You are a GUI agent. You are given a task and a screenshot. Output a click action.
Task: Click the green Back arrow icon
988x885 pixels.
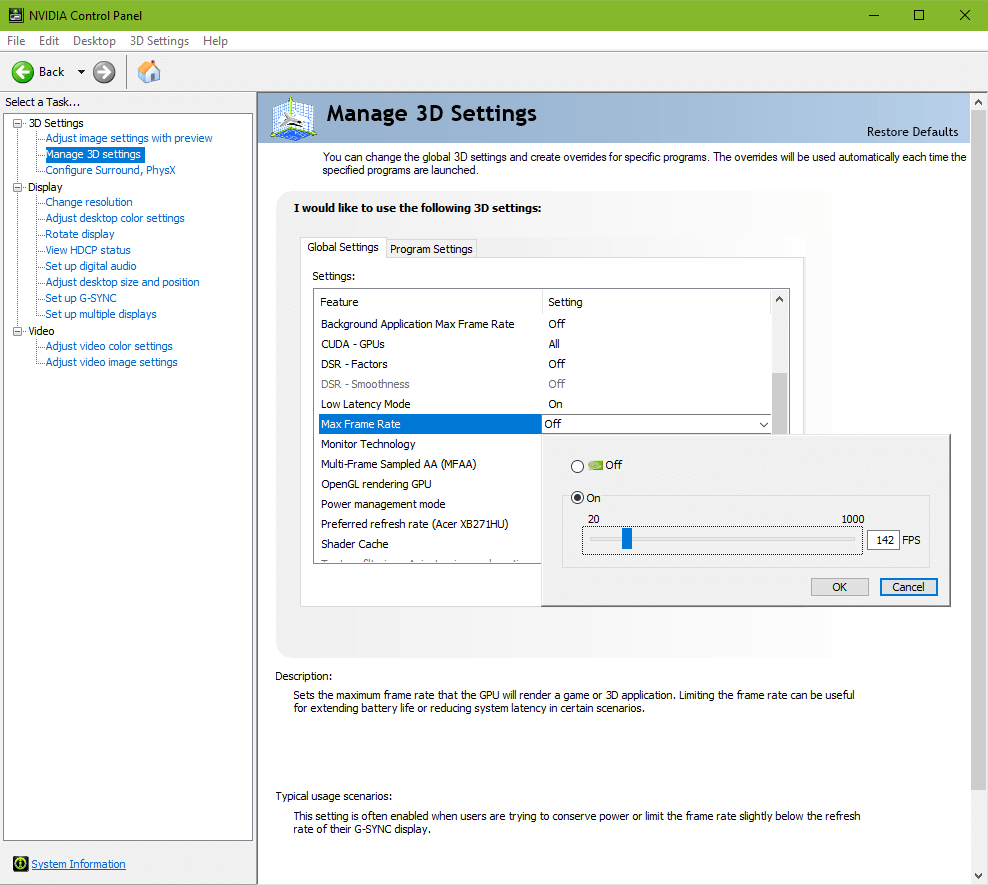(x=23, y=72)
